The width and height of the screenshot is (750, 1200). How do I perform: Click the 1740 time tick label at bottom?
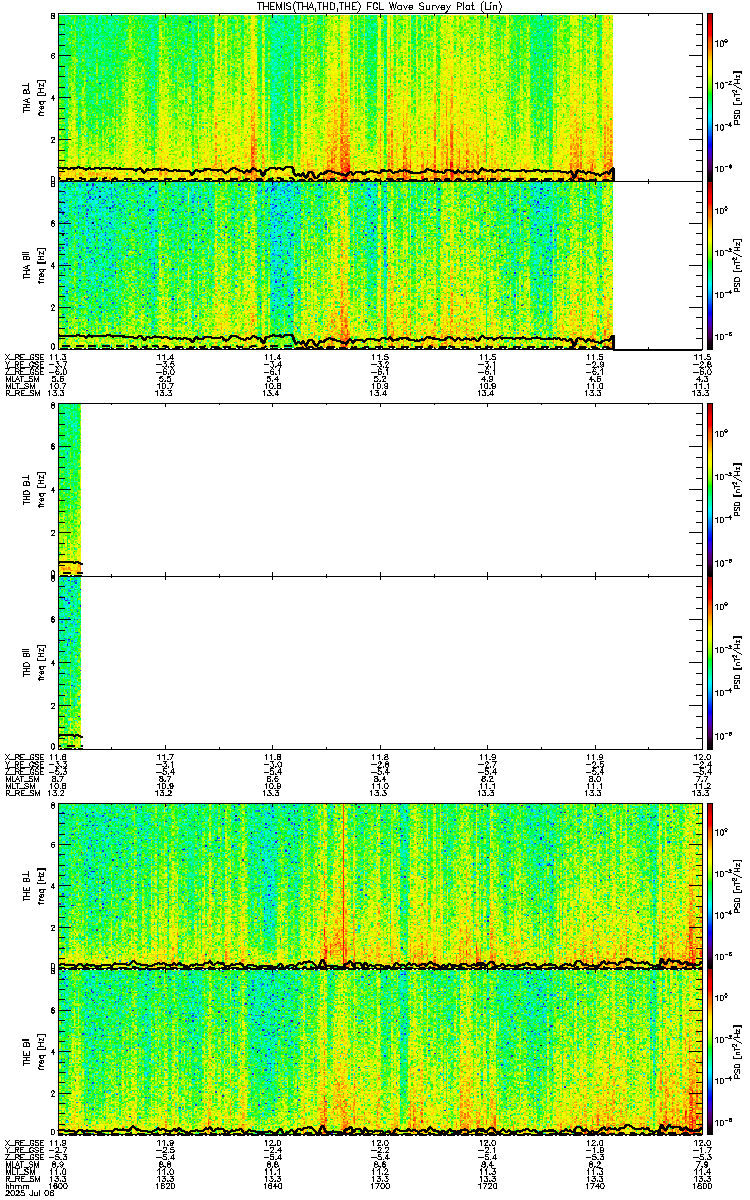point(594,1187)
